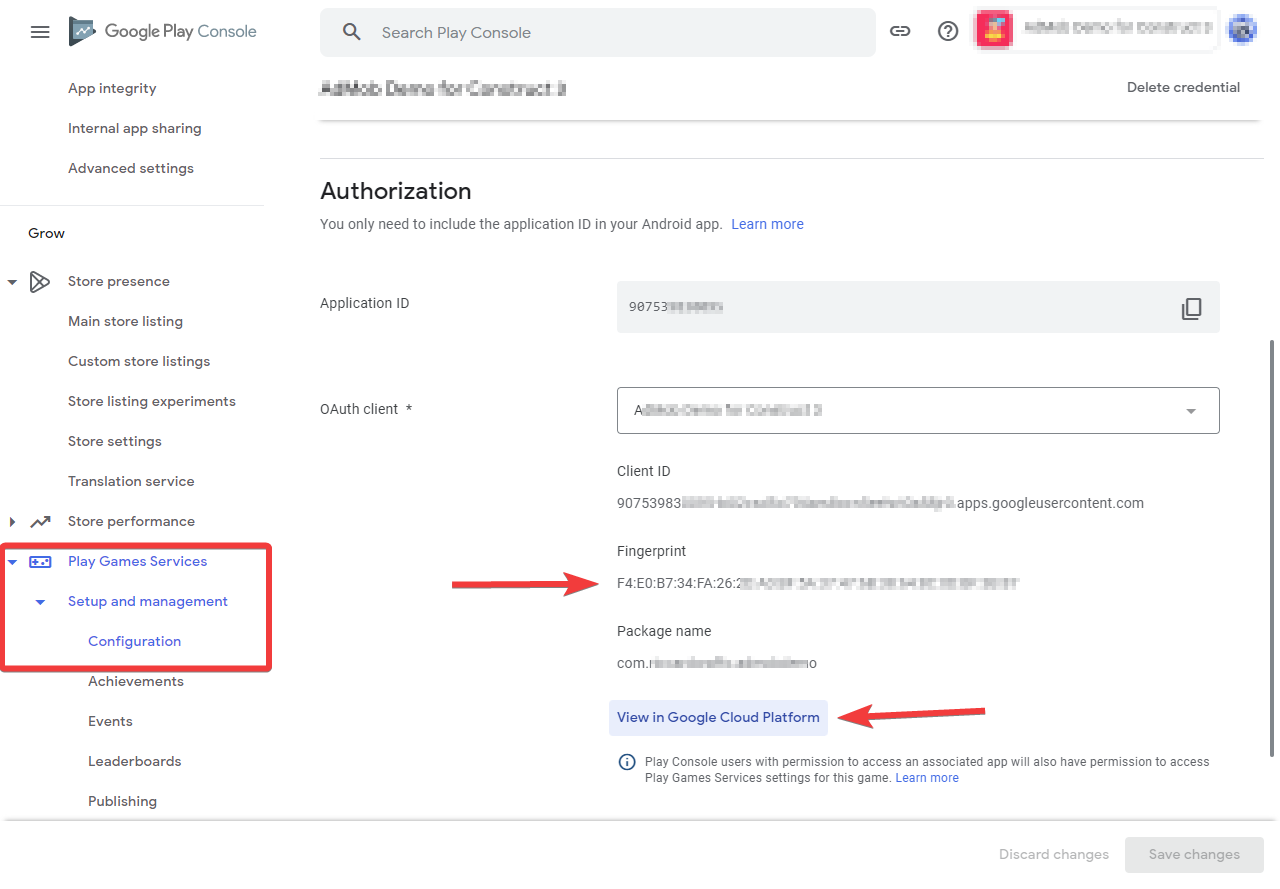Click the Google Play Console logo
This screenshot has height=889, width=1280.
[x=162, y=32]
